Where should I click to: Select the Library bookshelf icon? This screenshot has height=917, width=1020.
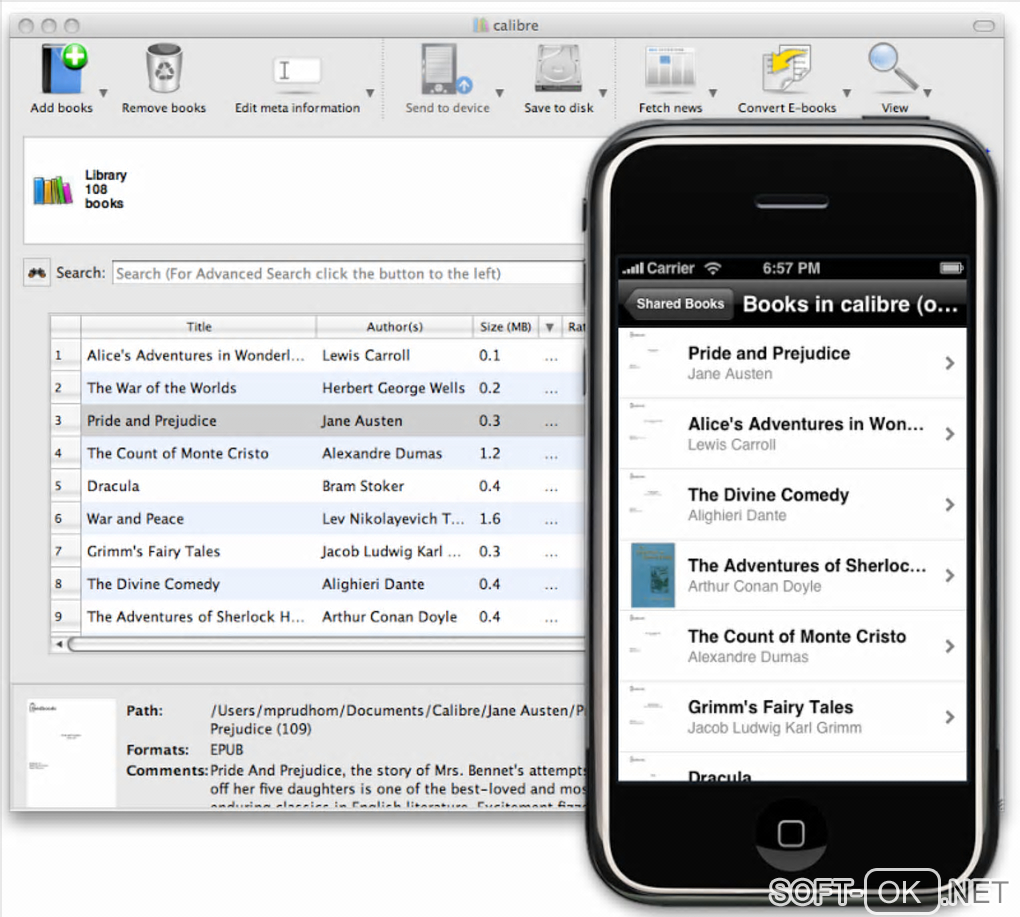(x=53, y=190)
